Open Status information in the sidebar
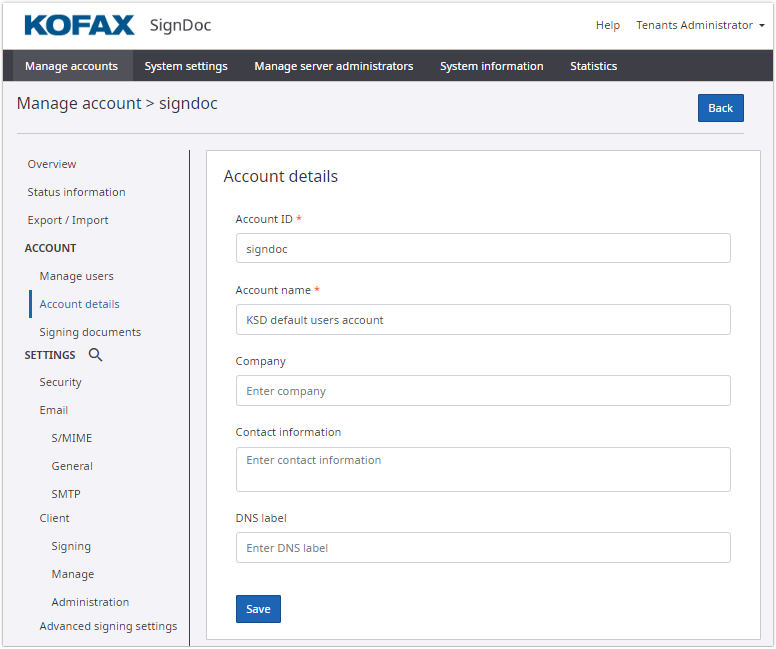The height and width of the screenshot is (649, 776). (76, 192)
